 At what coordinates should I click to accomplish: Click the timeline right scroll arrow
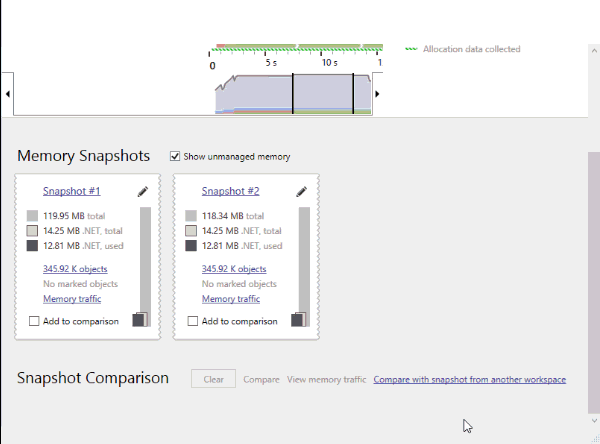tap(377, 94)
